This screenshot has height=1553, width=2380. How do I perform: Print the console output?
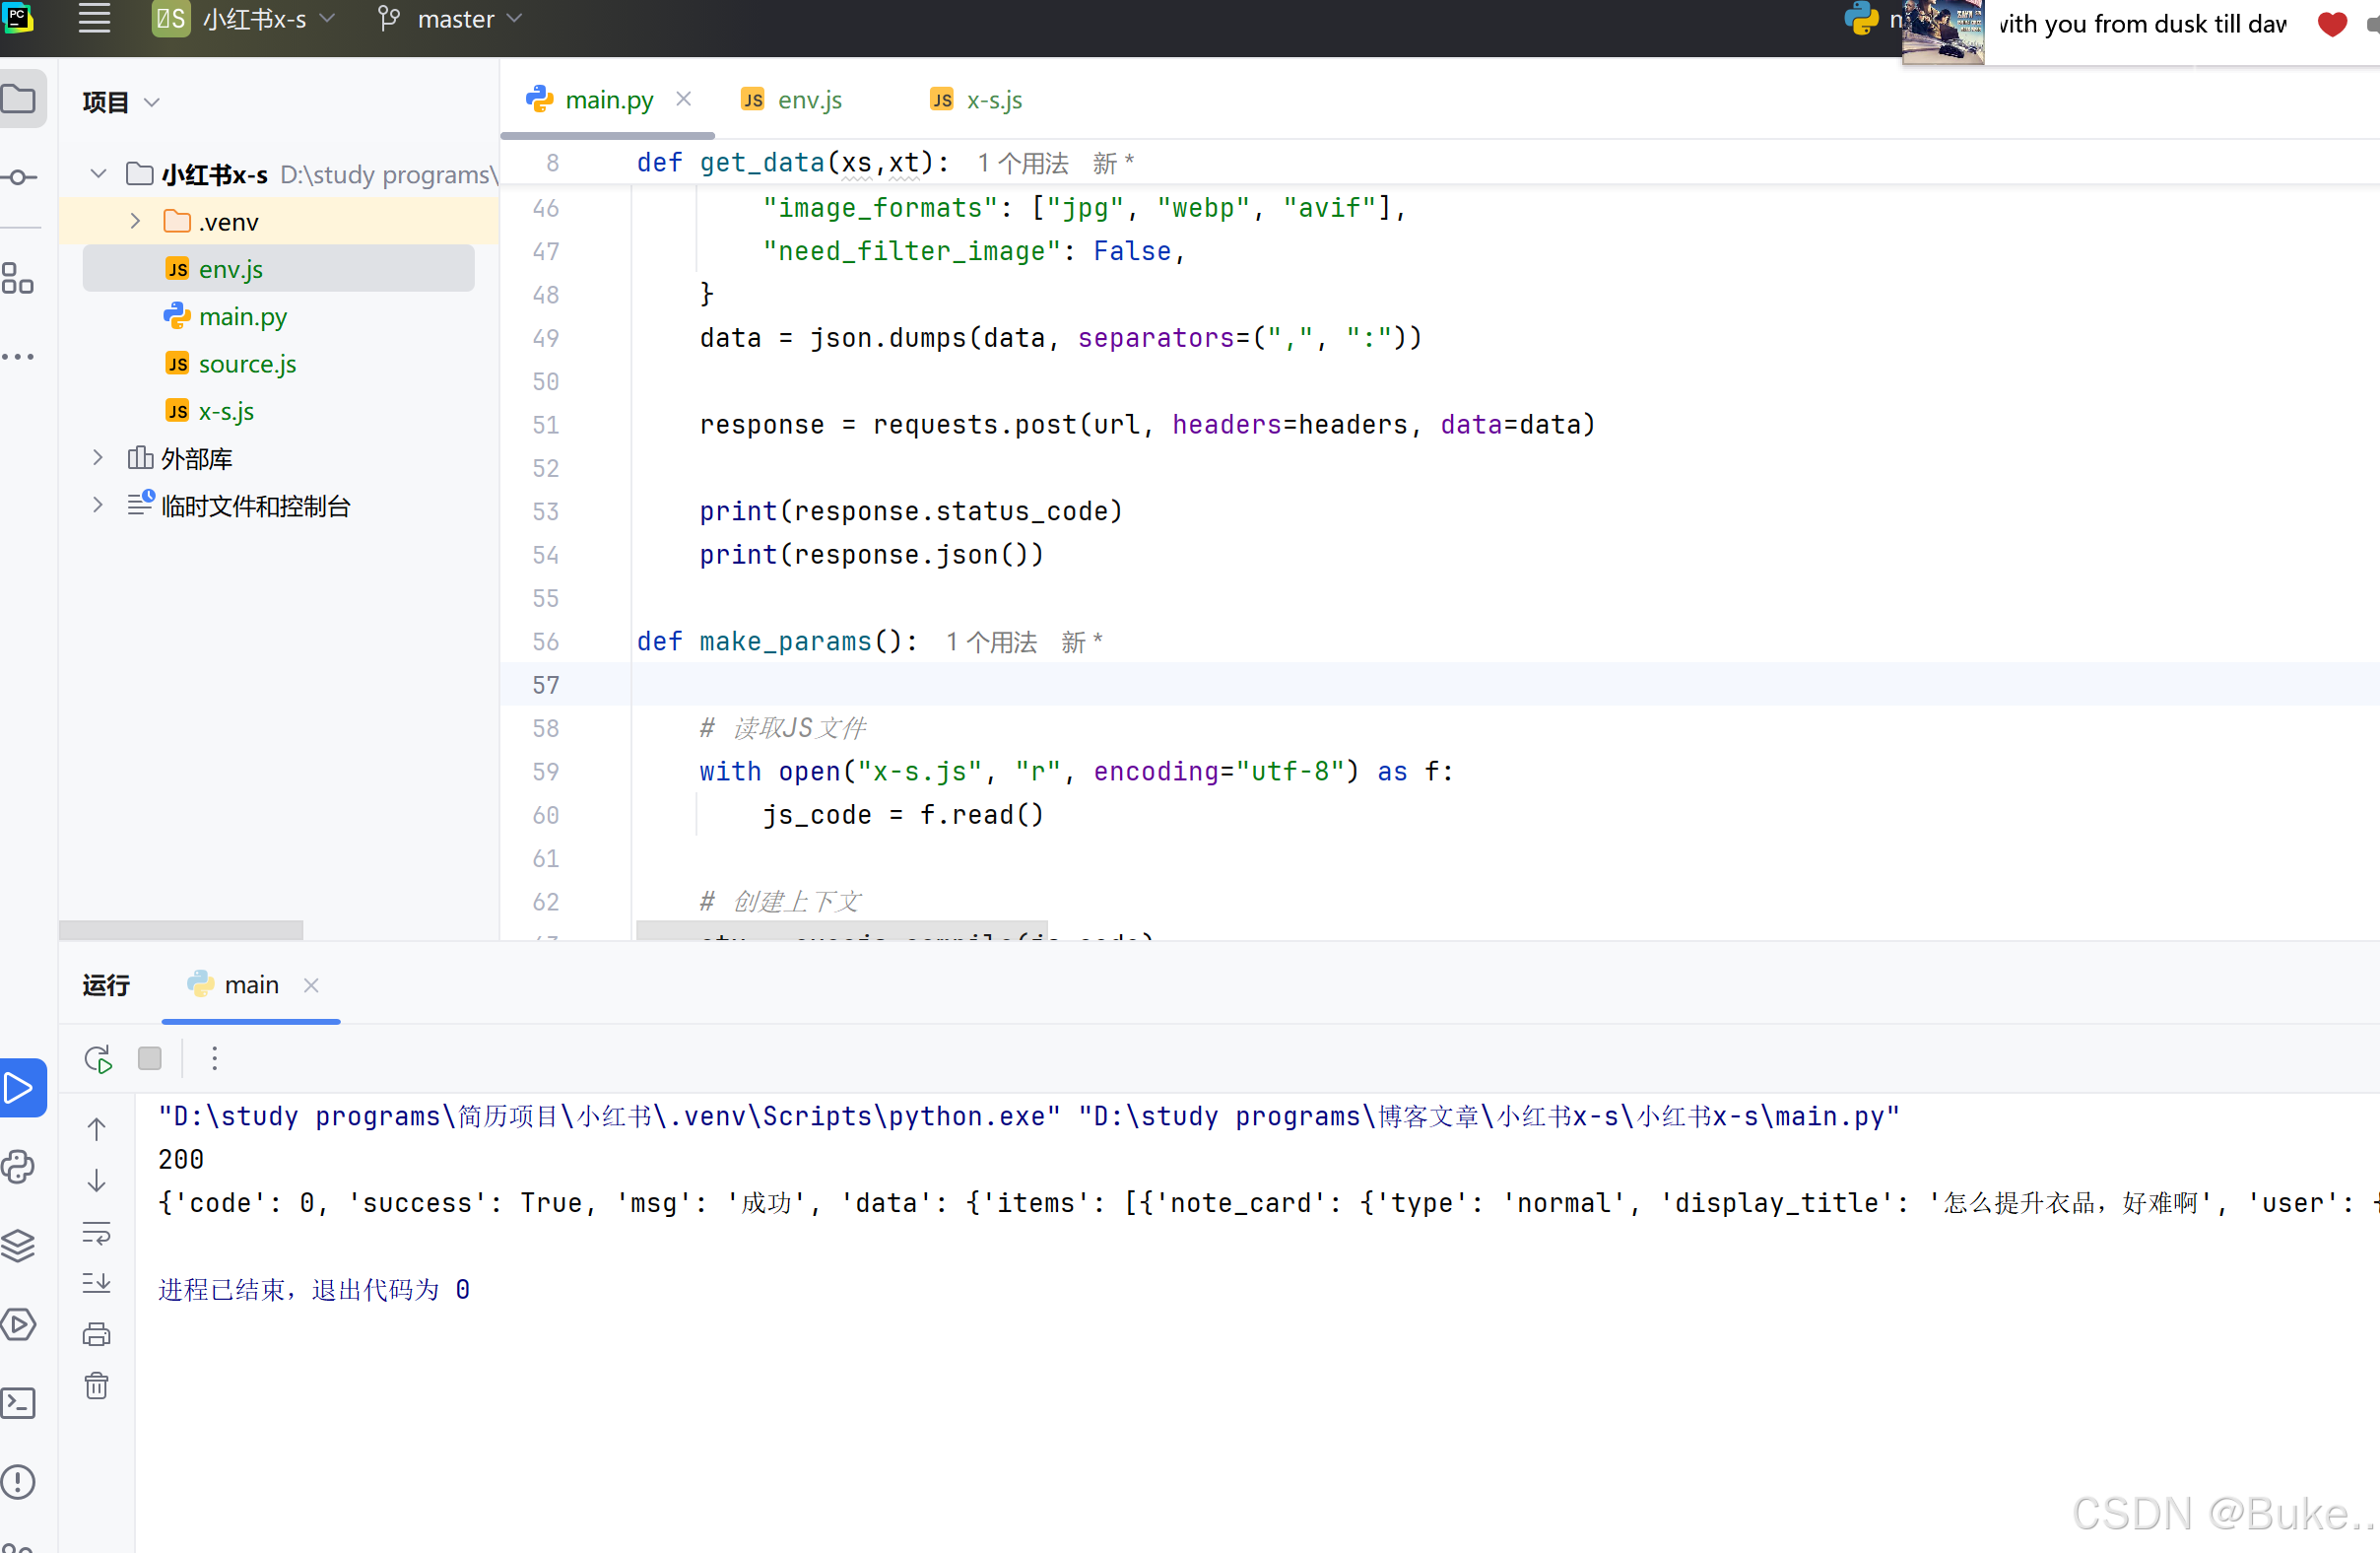pyautogui.click(x=96, y=1333)
